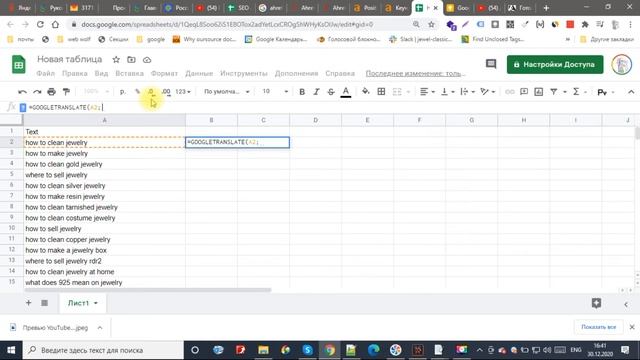Toggle bold formatting
Viewport: 640px width, 360px height.
tap(302, 92)
